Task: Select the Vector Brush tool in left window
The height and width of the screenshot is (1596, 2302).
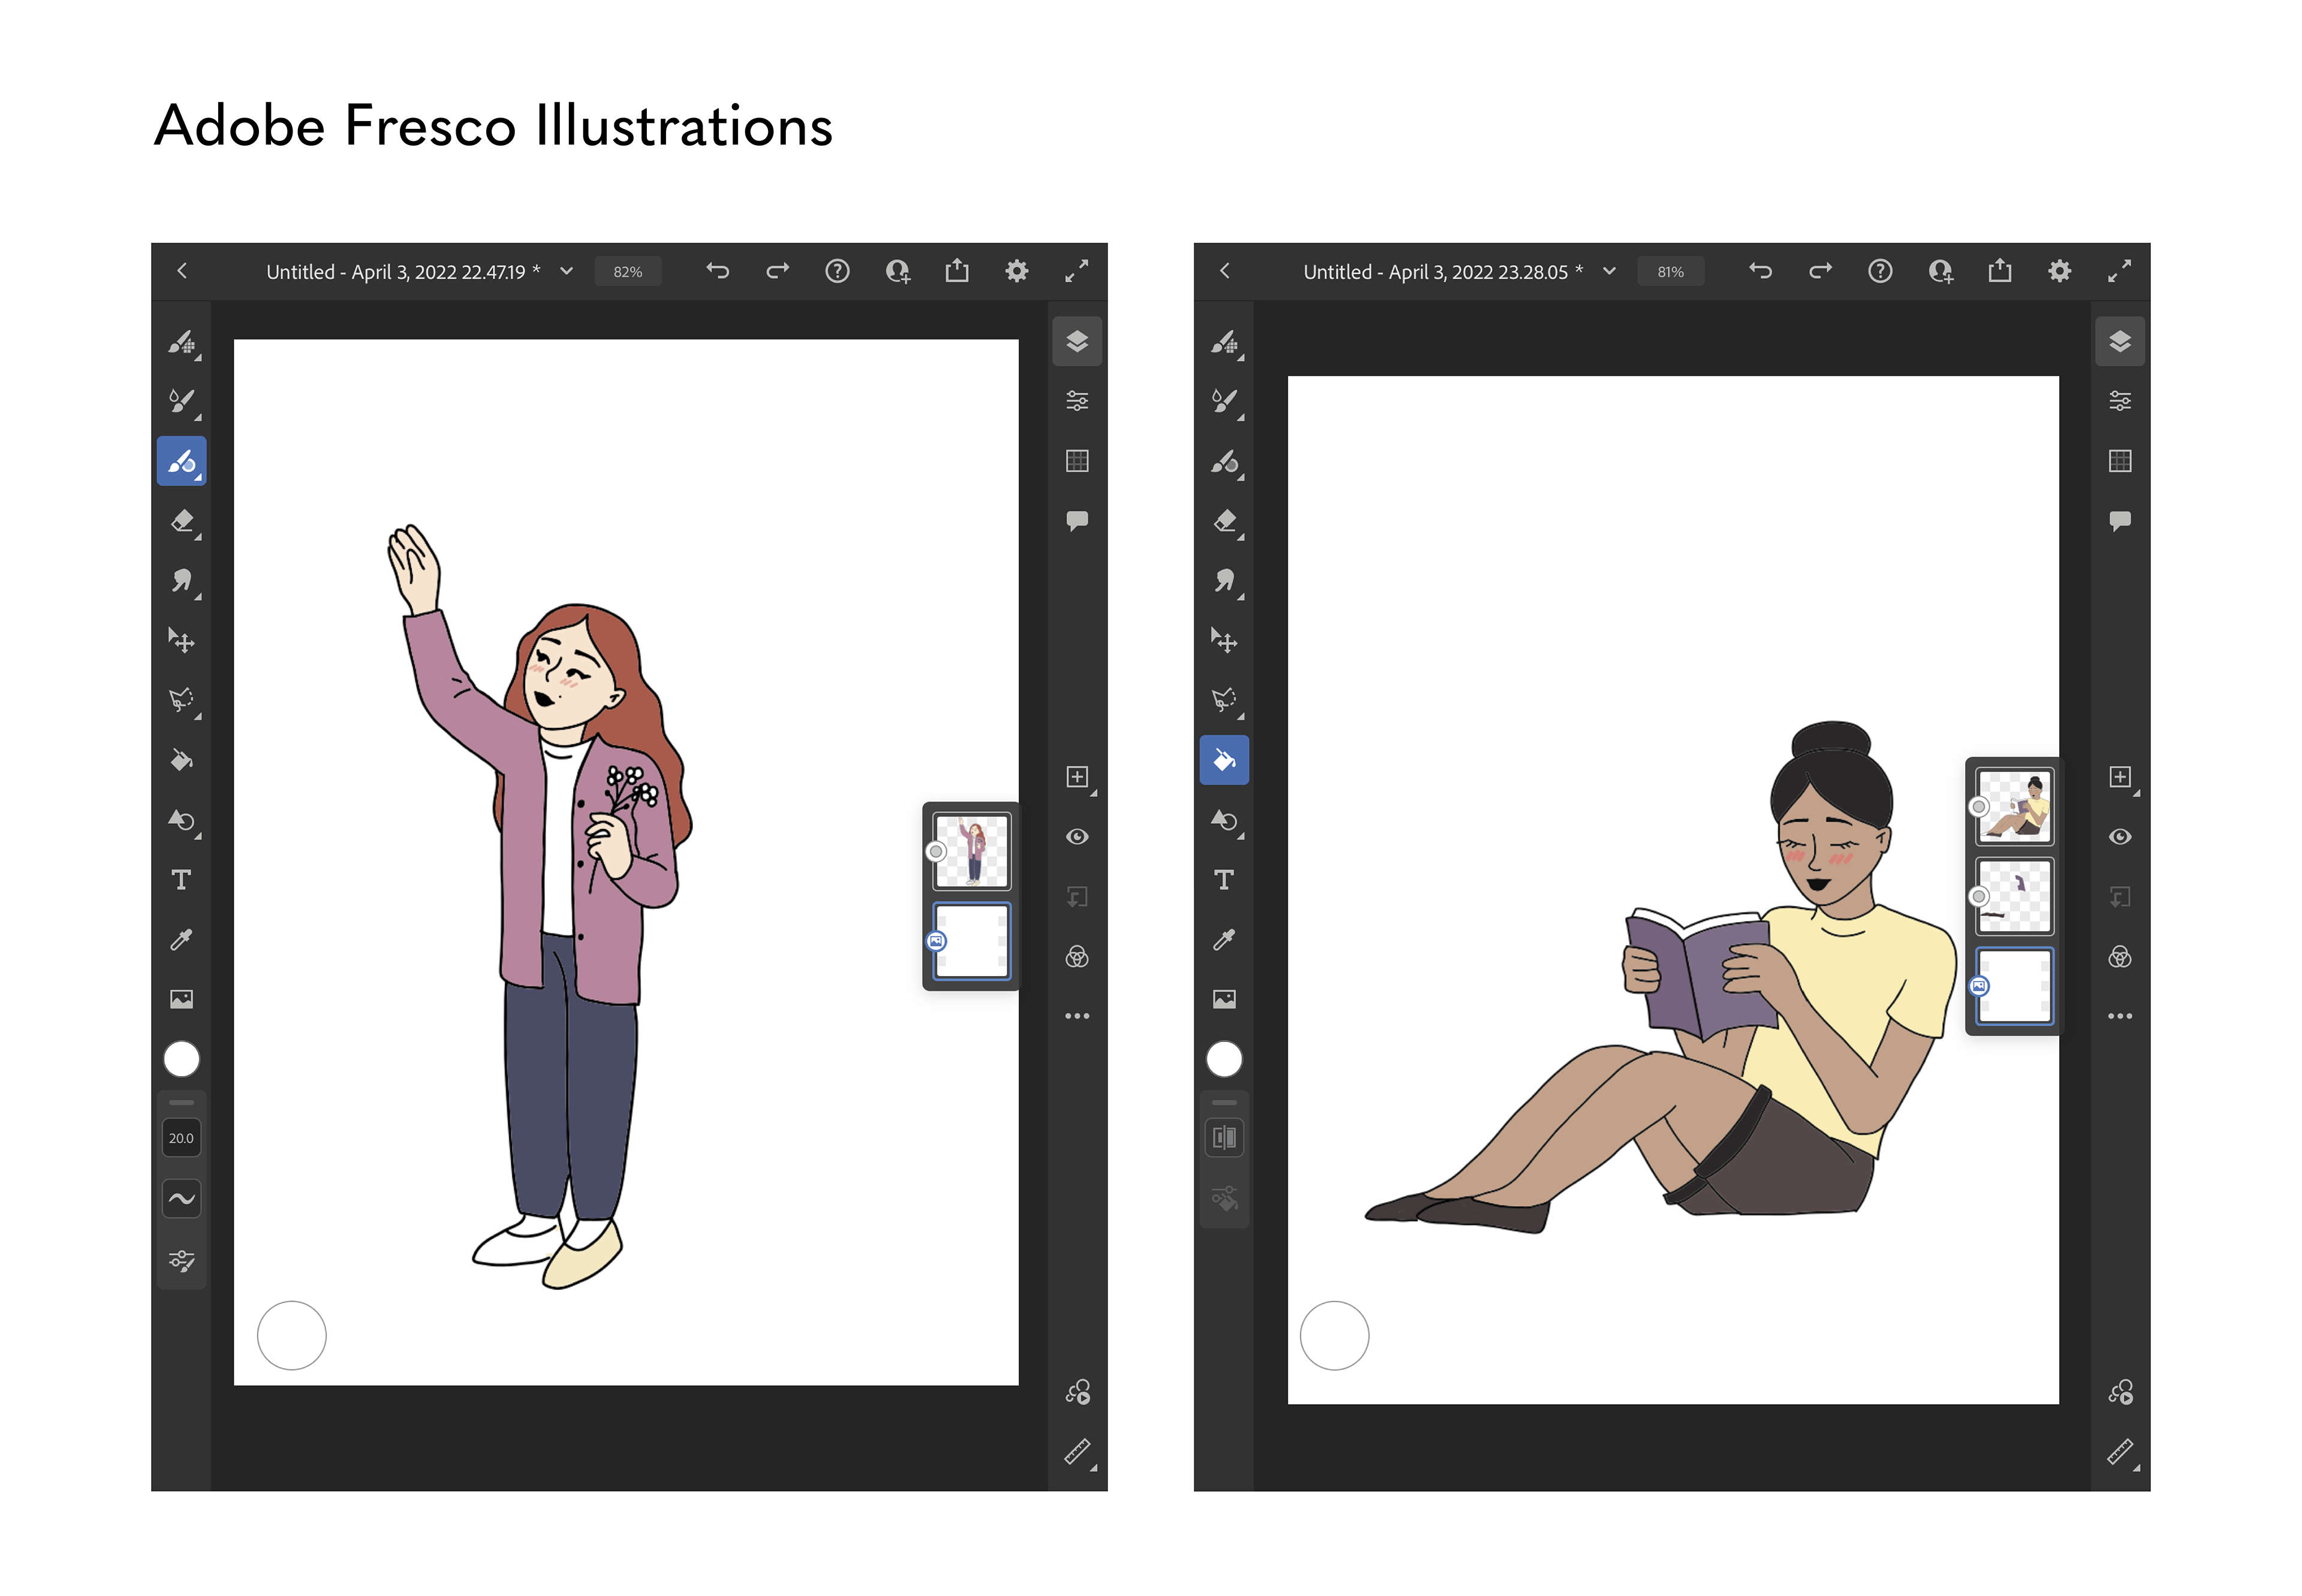Action: [x=181, y=461]
